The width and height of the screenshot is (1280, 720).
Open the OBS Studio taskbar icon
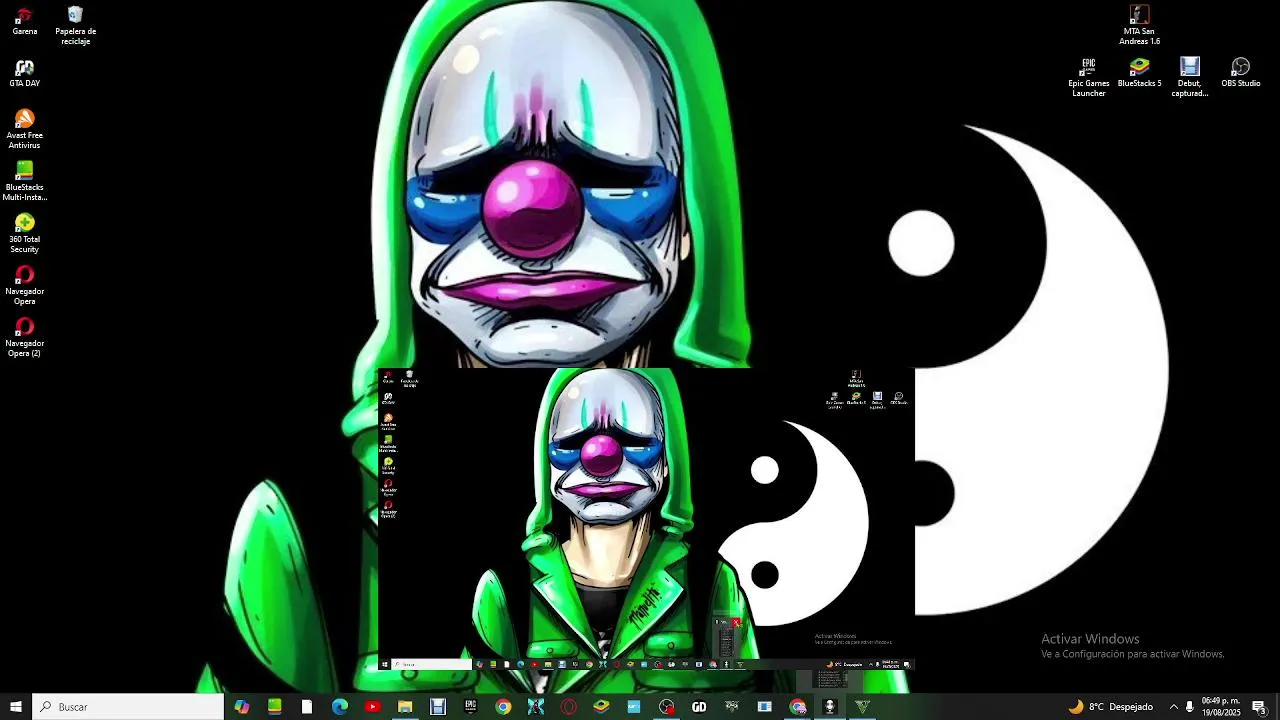(667, 707)
